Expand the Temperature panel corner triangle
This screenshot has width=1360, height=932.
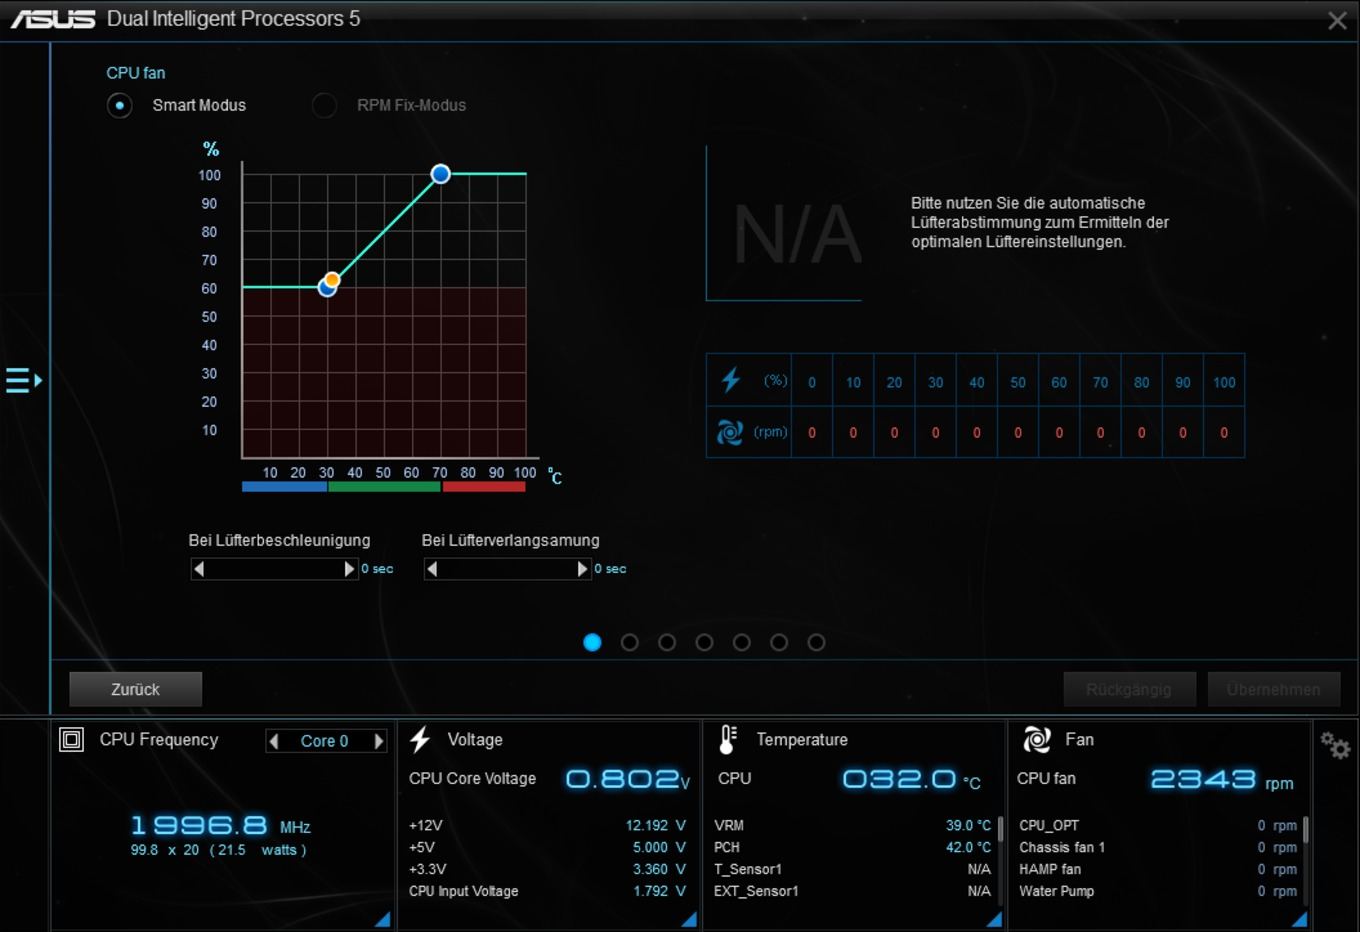[994, 919]
